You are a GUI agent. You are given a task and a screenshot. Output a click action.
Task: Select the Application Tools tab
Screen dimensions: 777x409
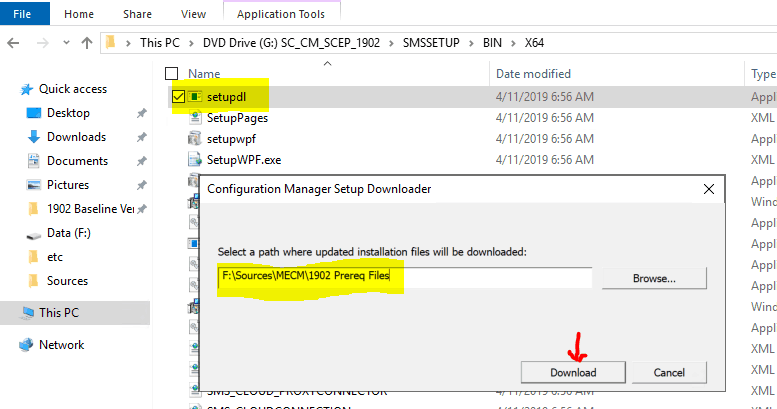(281, 14)
